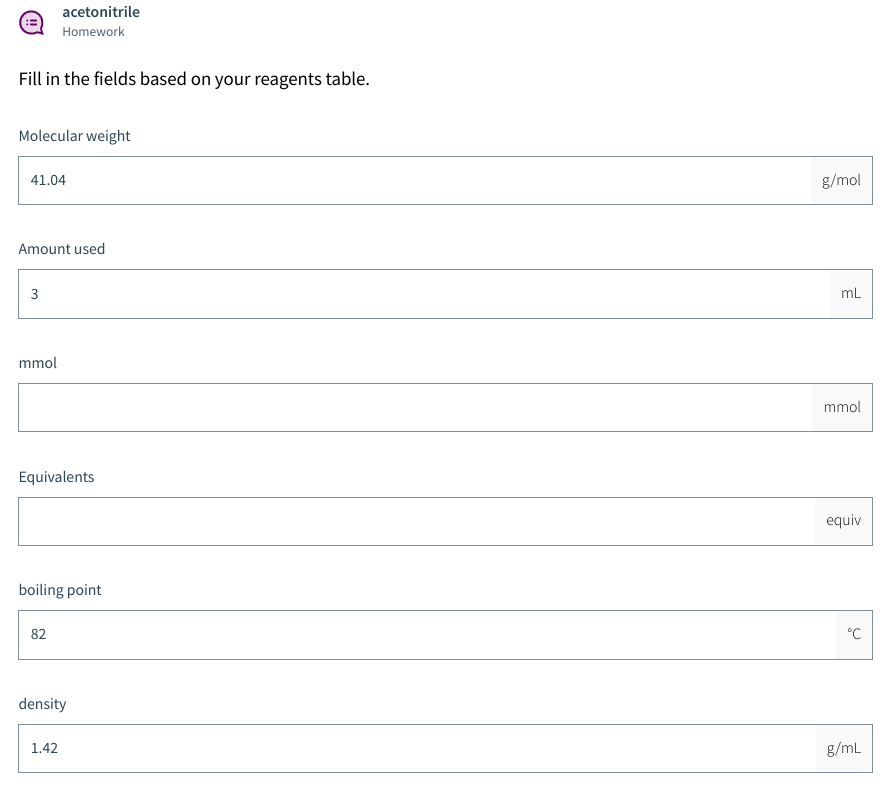Click the acetonitrile chat bubble icon
Viewport: 888px width, 785px height.
click(x=31, y=22)
